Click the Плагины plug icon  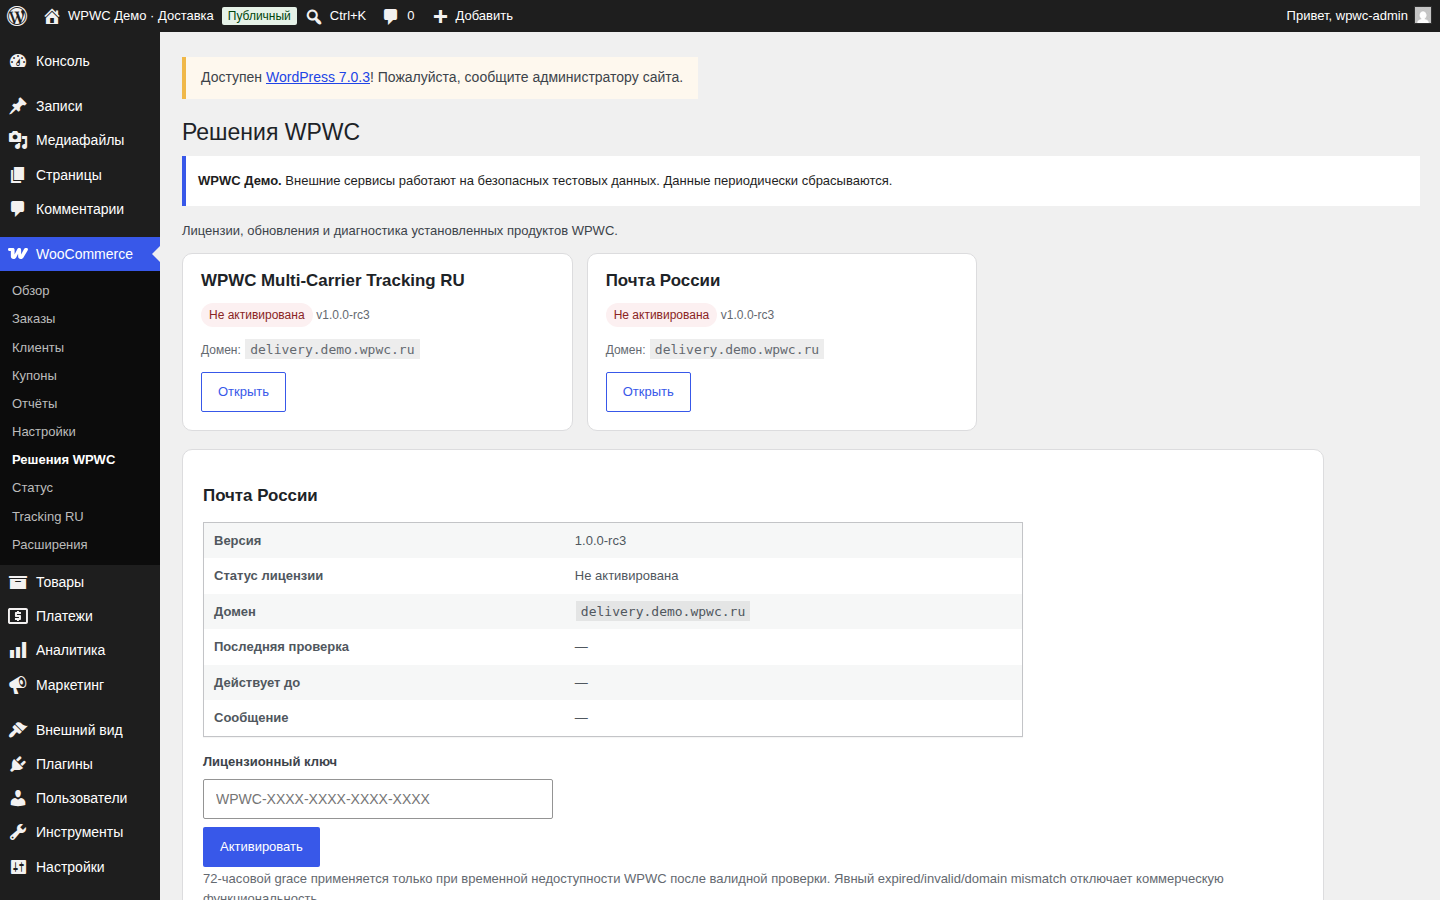(18, 764)
